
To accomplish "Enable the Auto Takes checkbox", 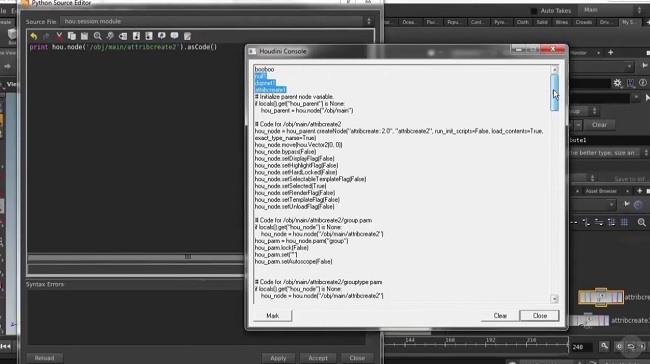I will [x=534, y=11].
